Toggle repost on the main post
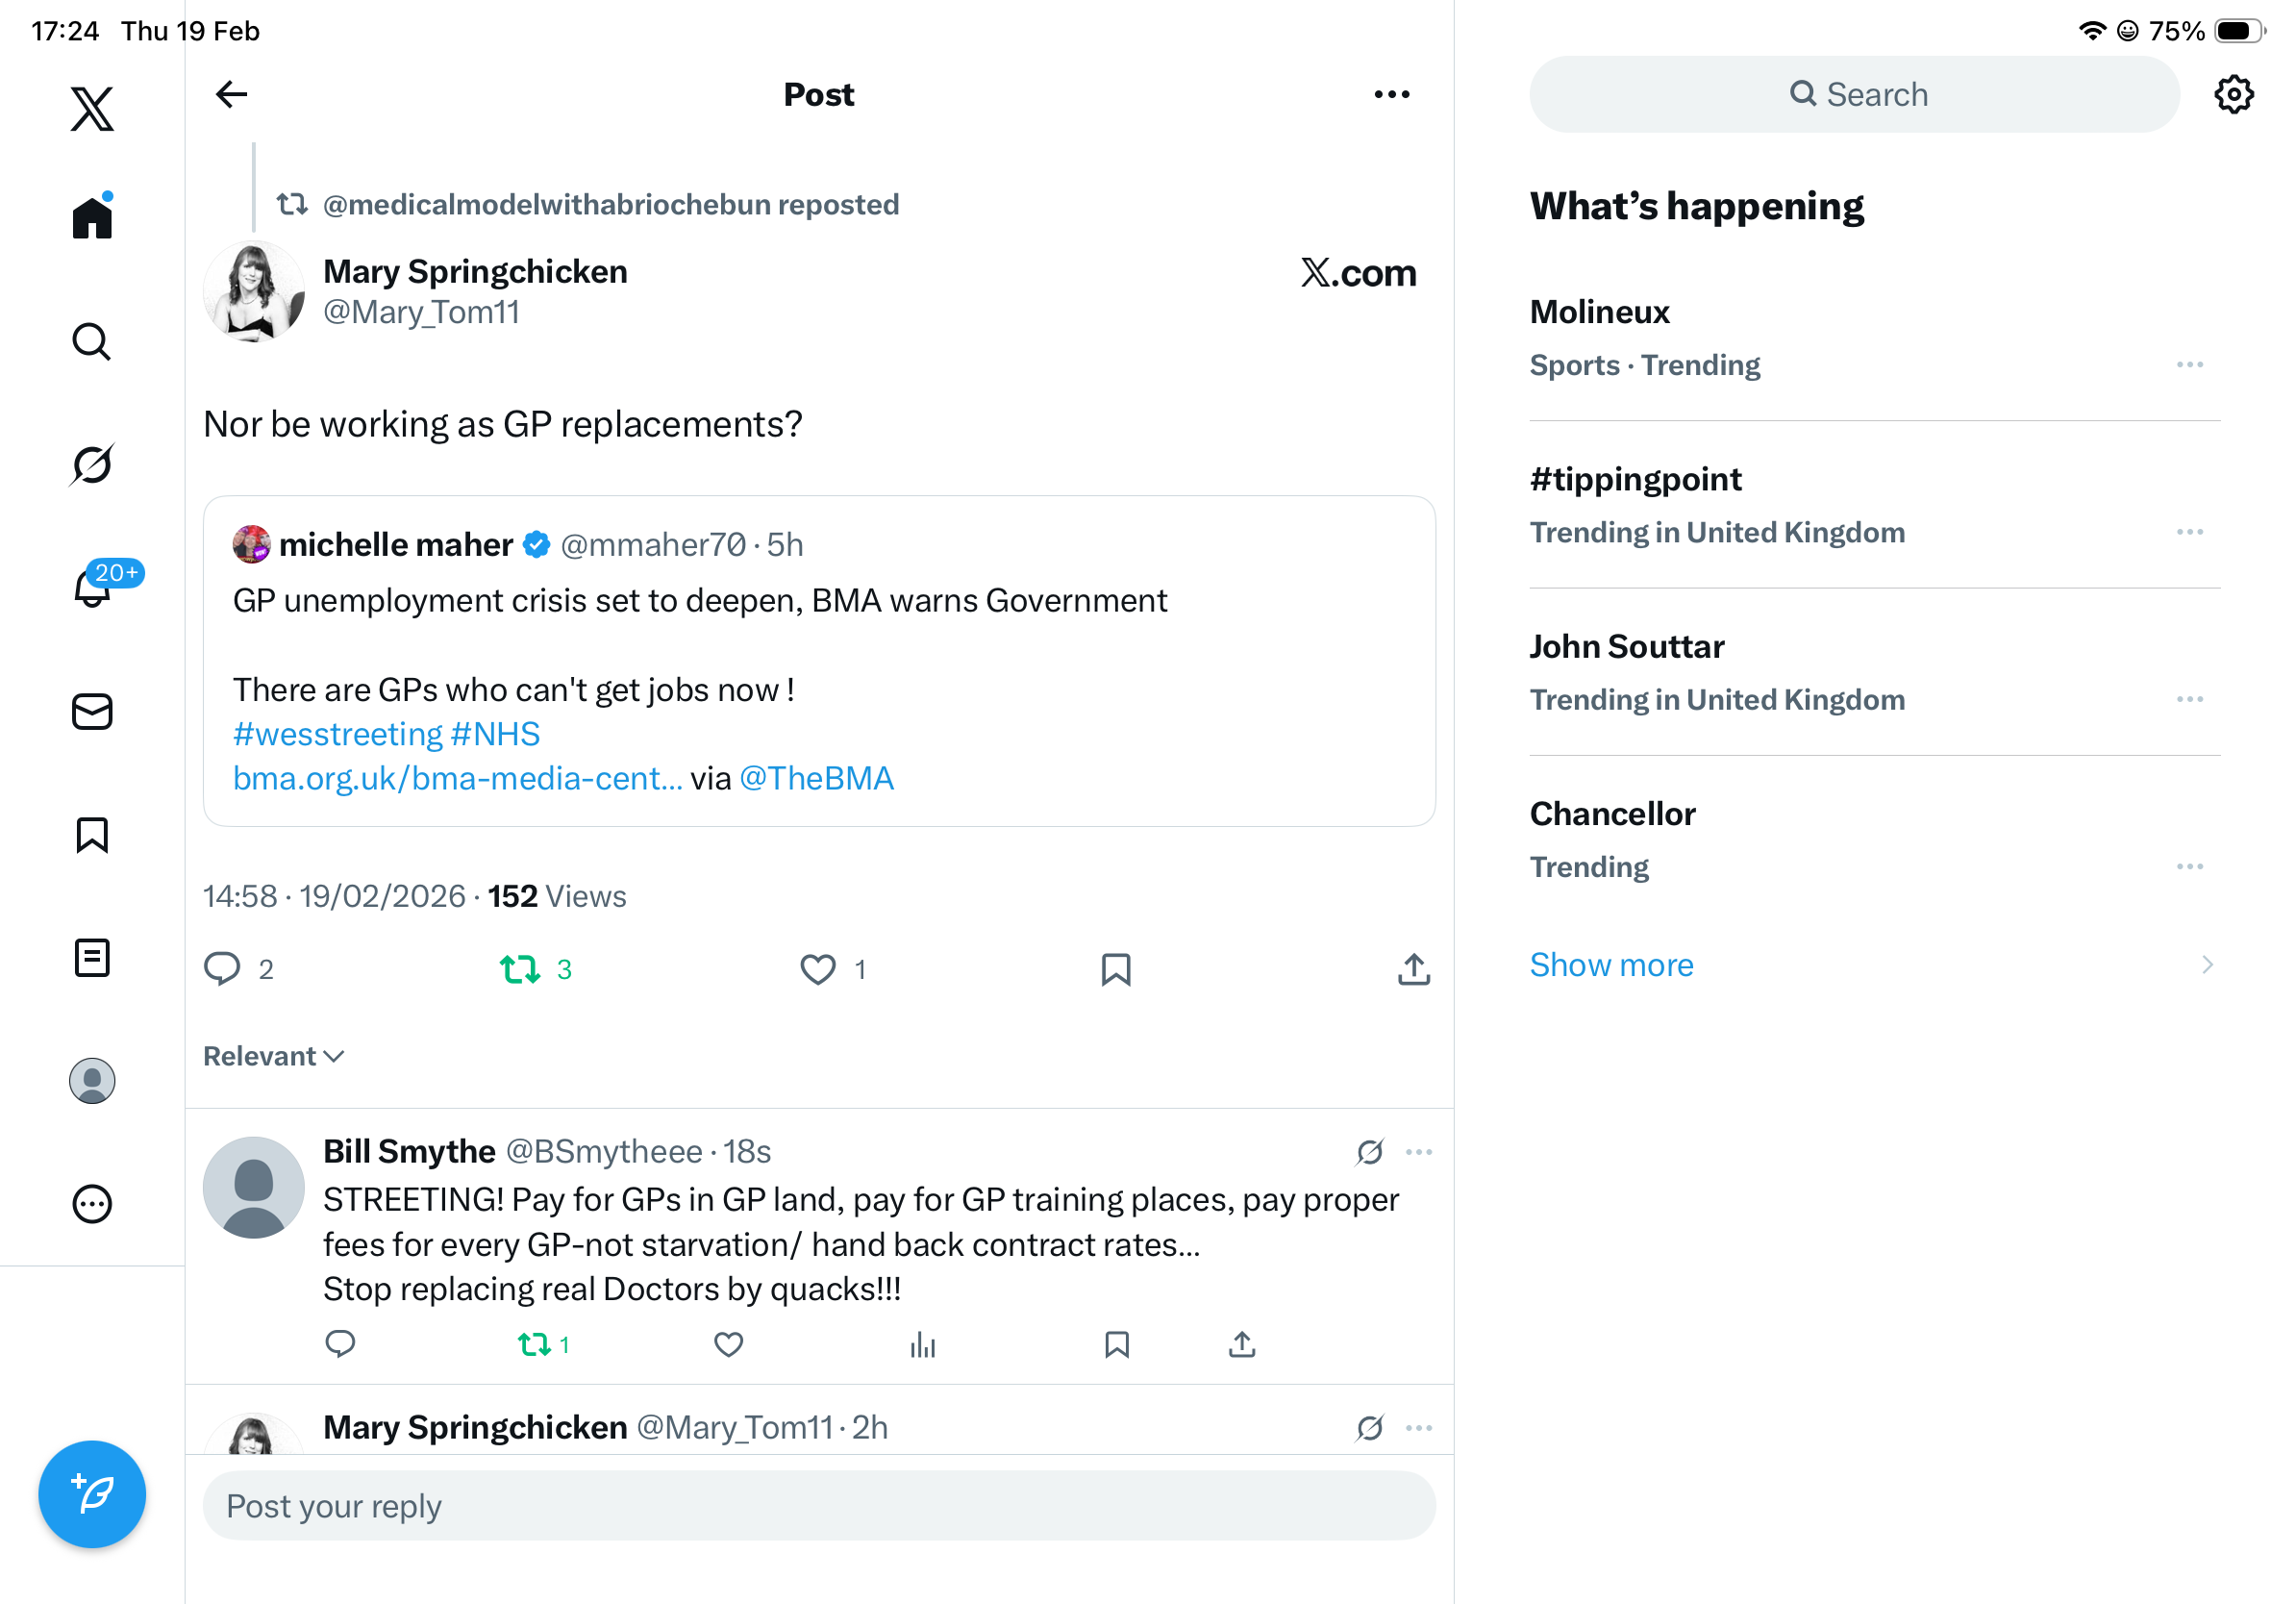The image size is (2296, 1604). click(x=520, y=968)
